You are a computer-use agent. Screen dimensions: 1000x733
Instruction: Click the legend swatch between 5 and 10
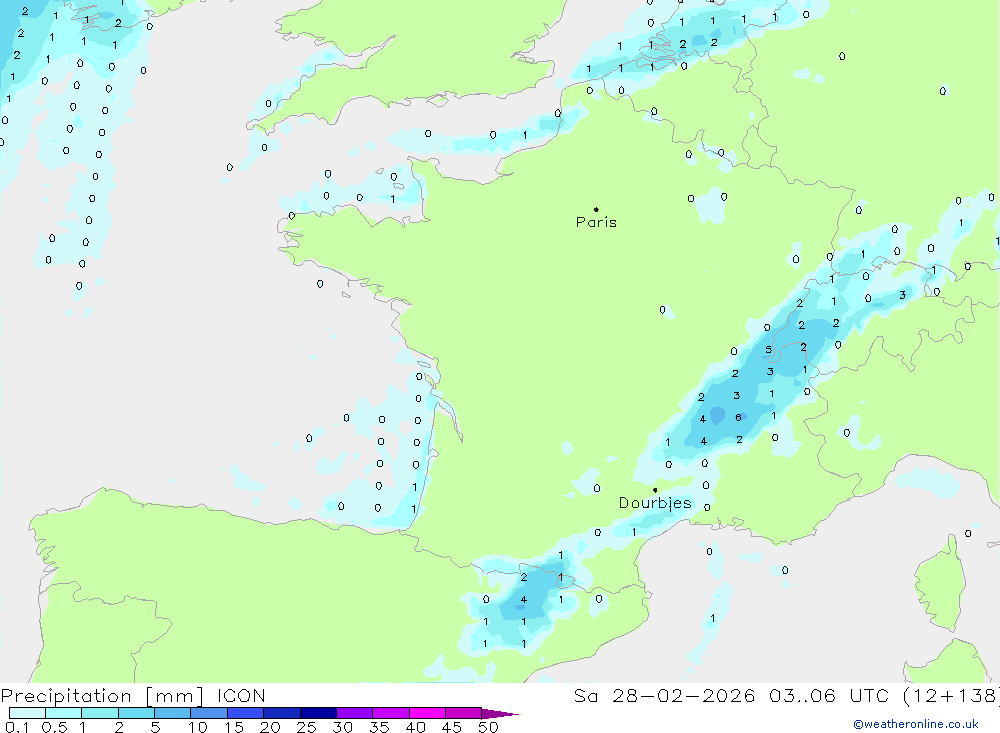172,713
